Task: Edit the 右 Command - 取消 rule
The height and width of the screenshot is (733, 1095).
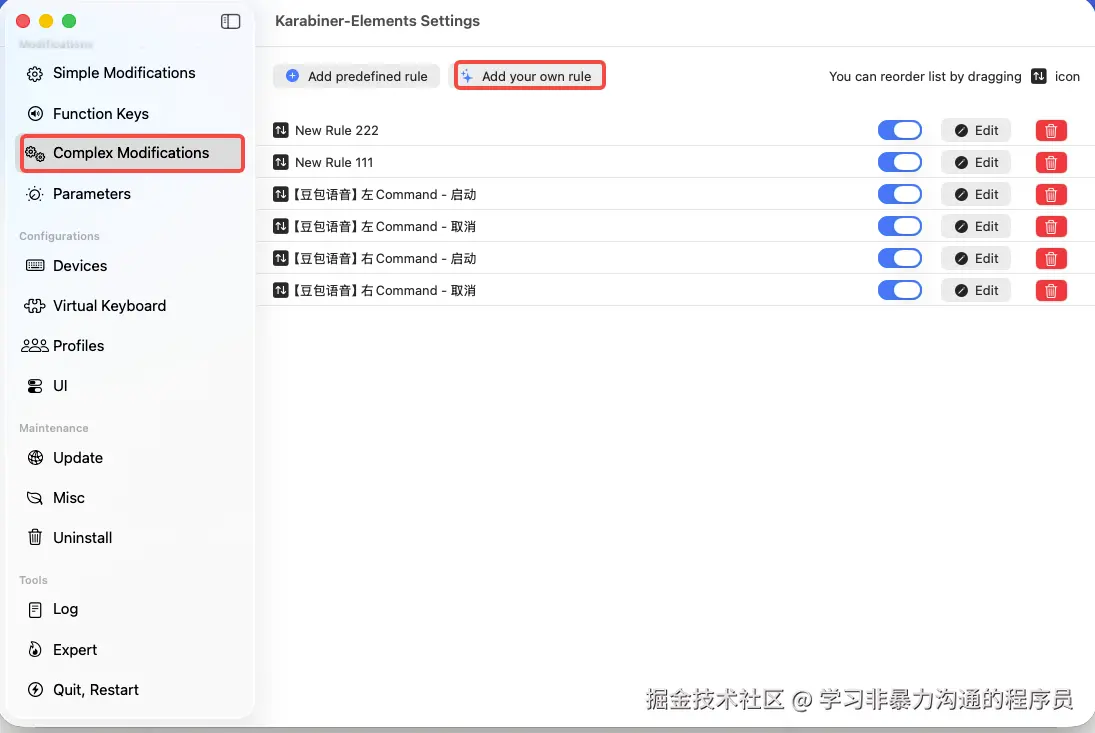Action: [976, 290]
